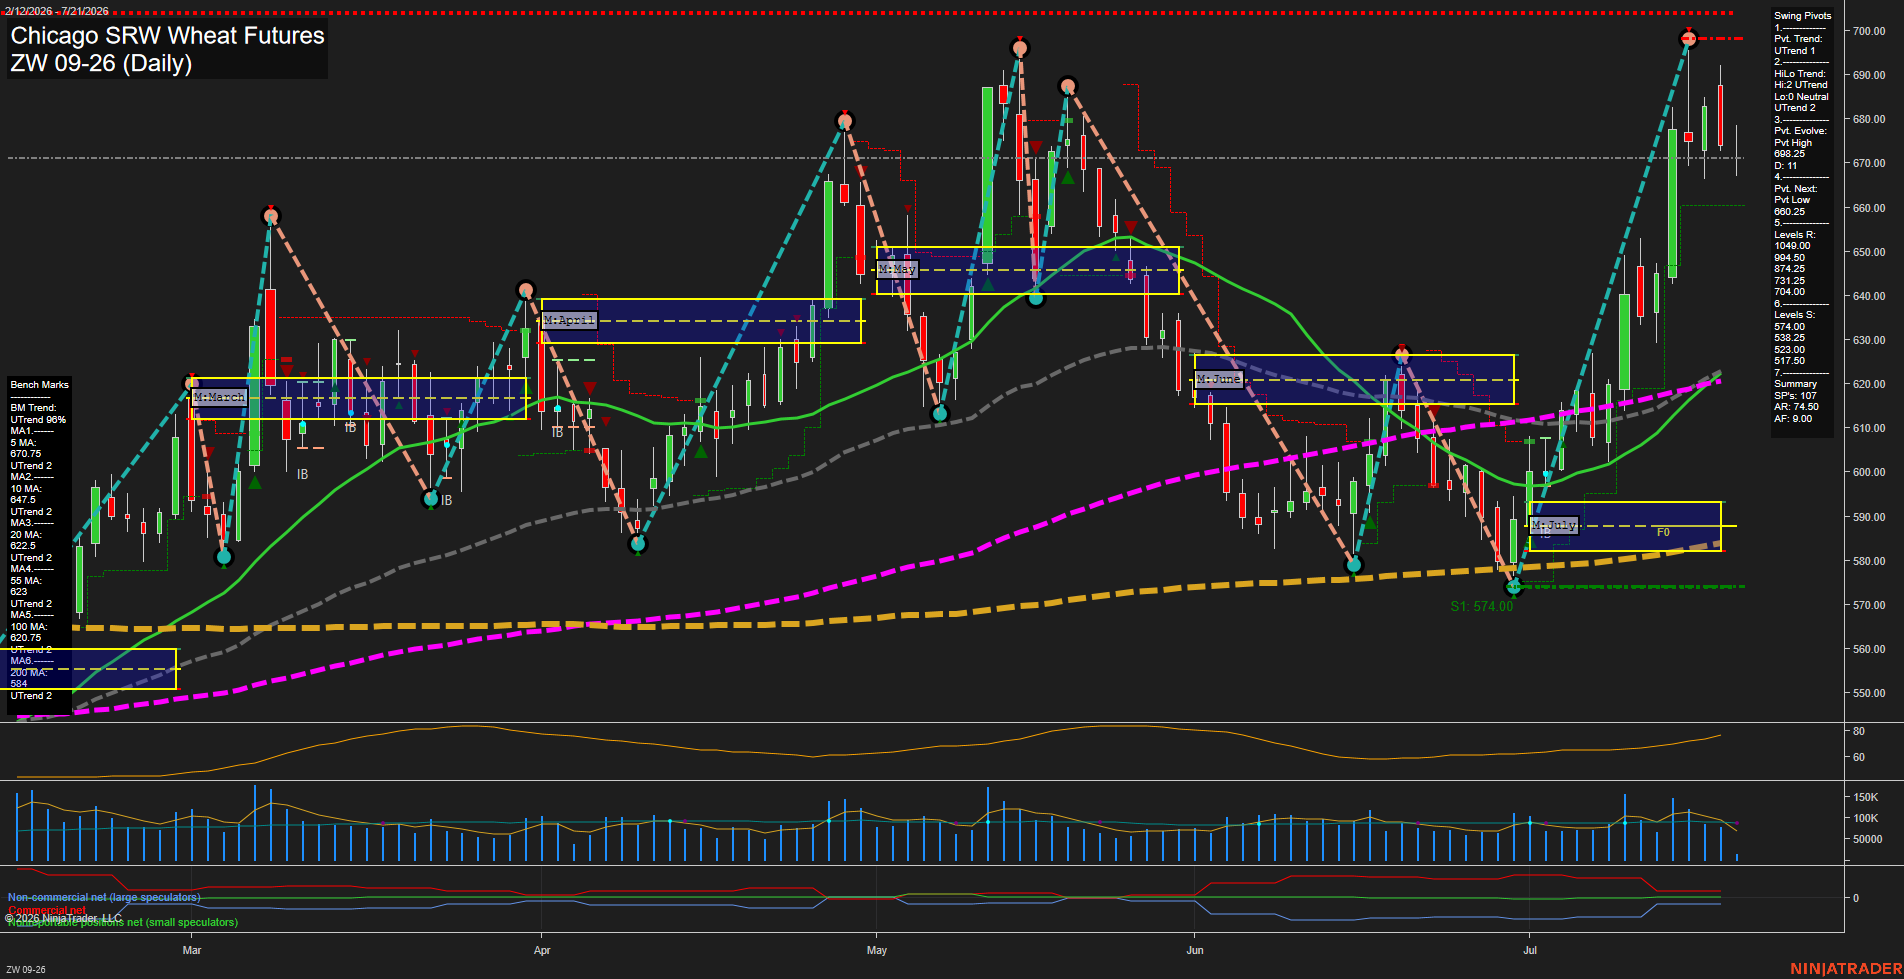1904x979 pixels.
Task: Click the early-April swing low pivot marker near 584
Action: pyautogui.click(x=638, y=544)
